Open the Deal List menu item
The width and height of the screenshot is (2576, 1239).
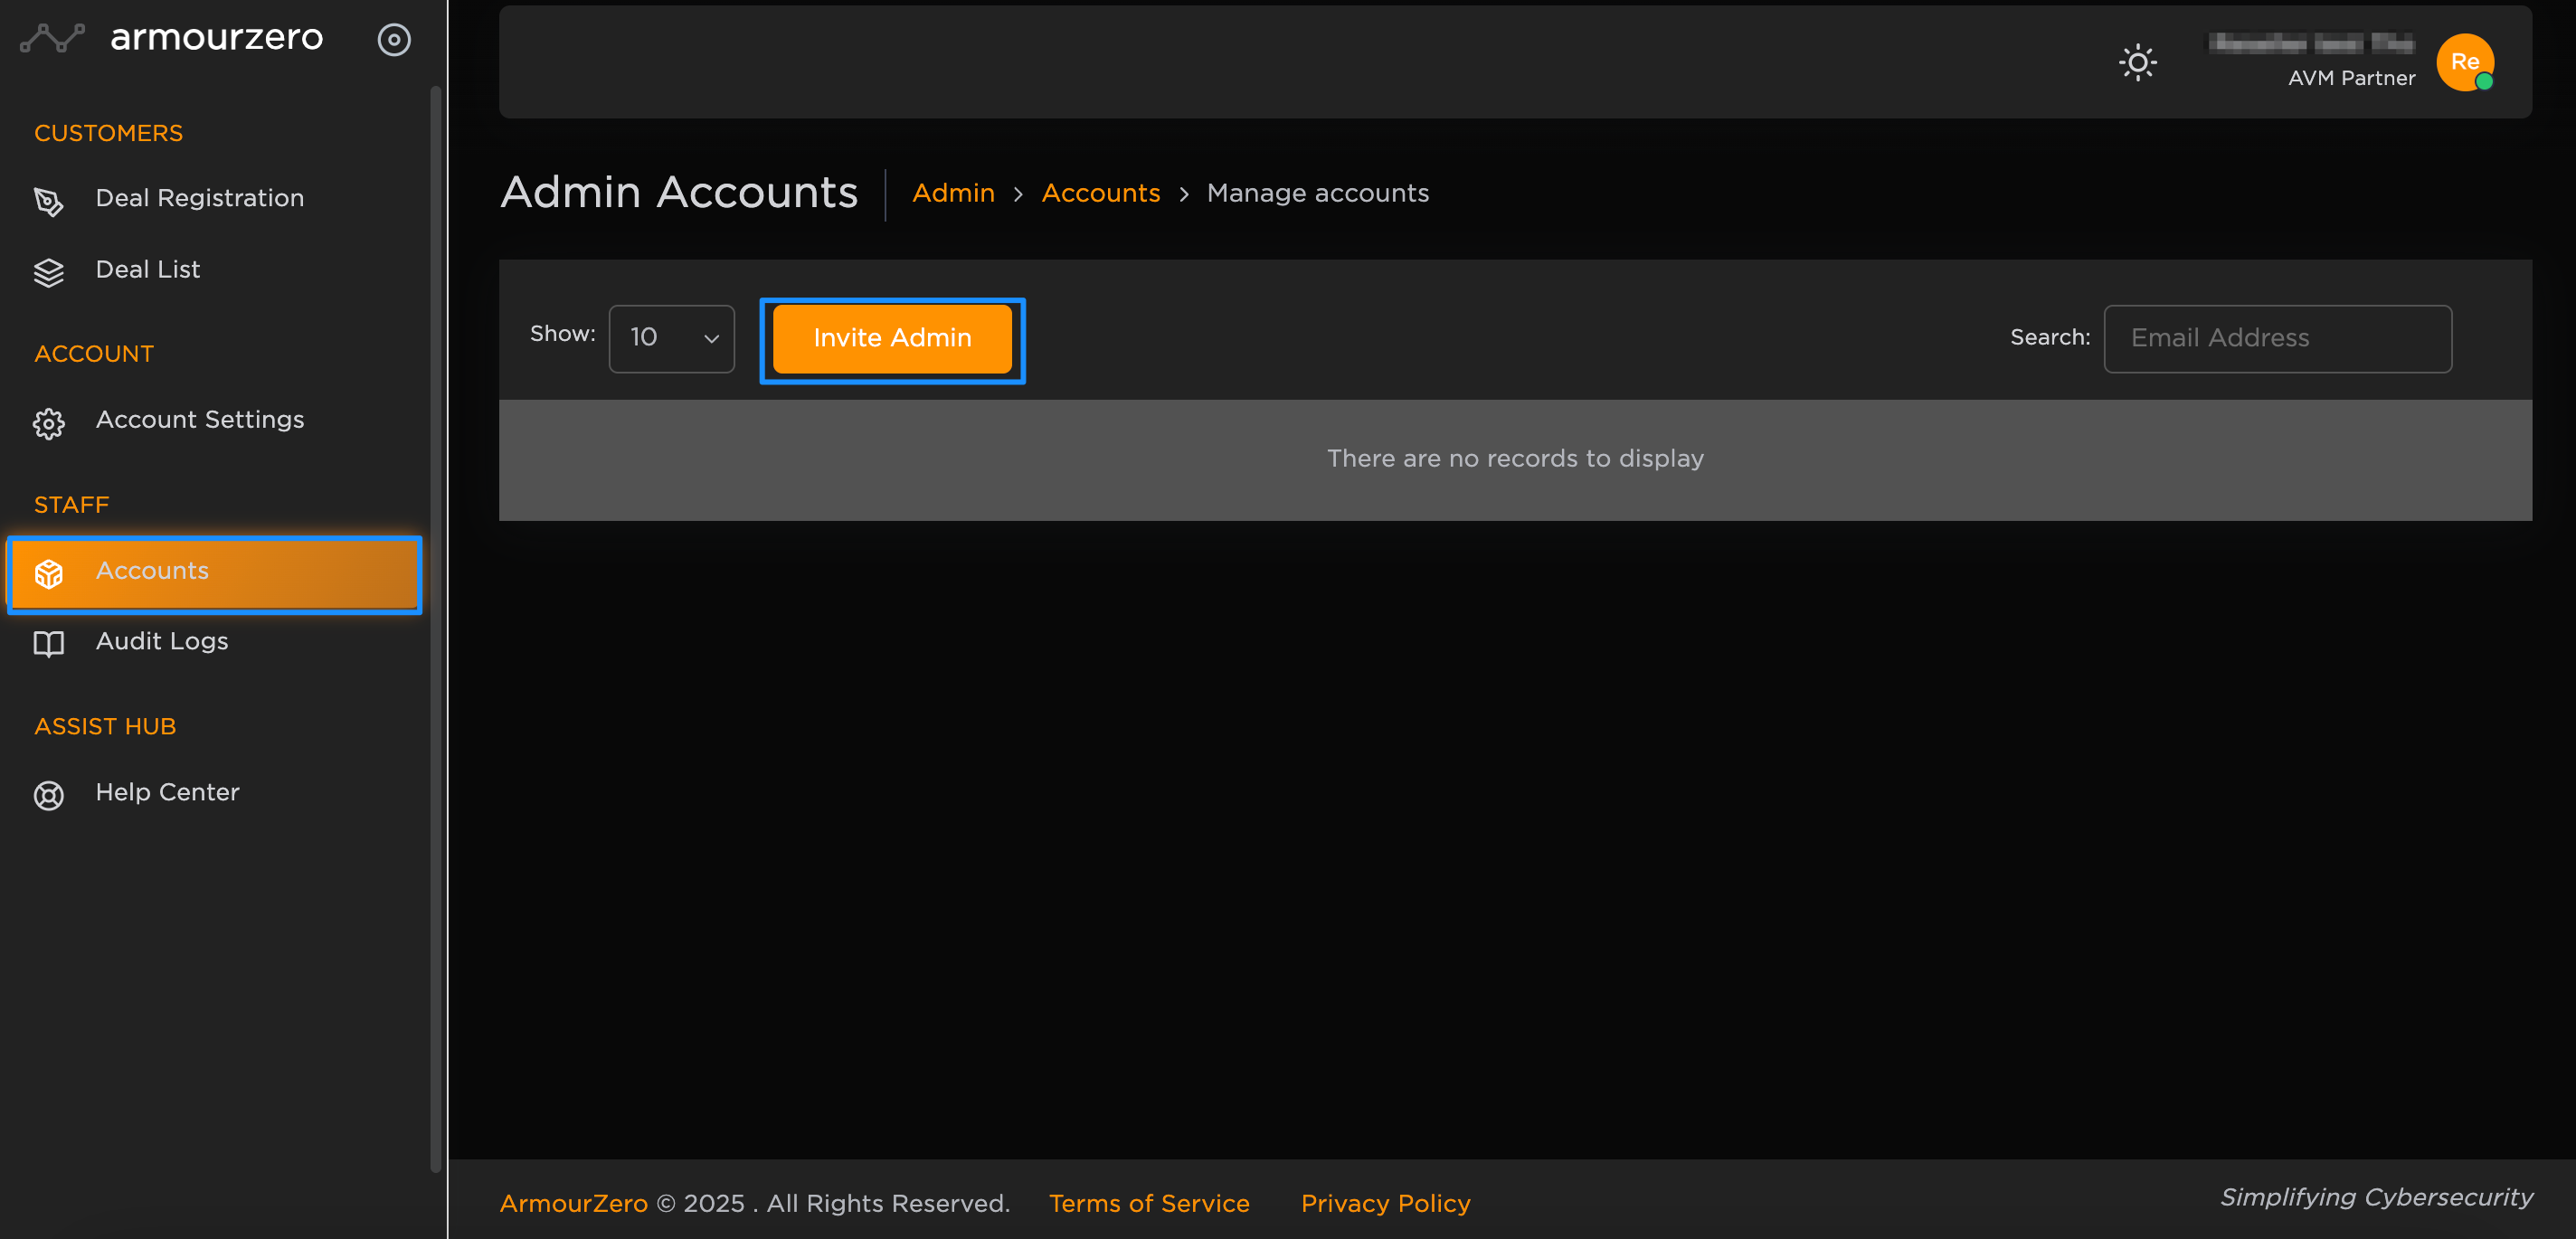pos(148,270)
